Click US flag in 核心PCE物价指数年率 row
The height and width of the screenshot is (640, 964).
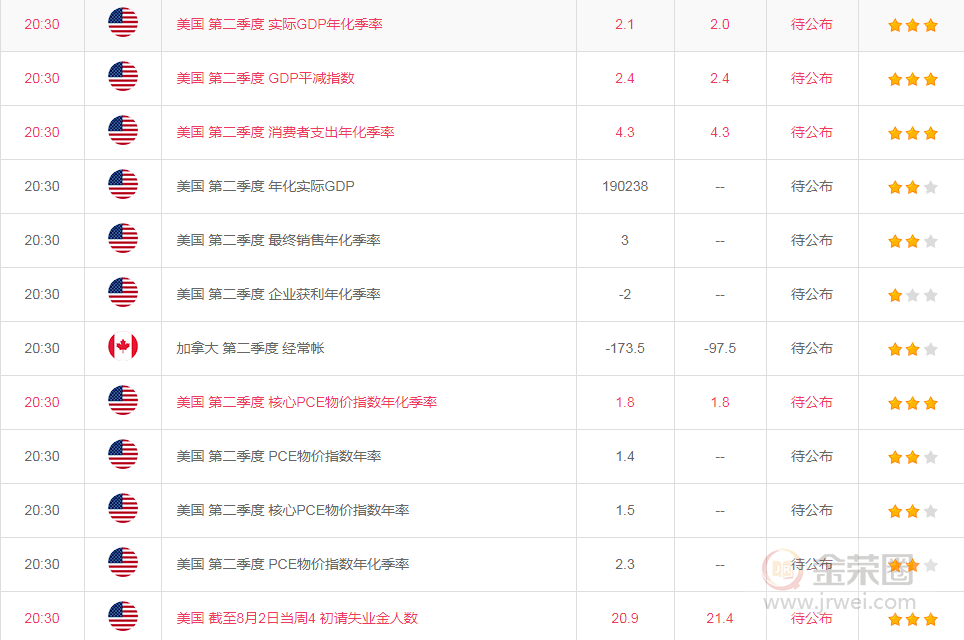pyautogui.click(x=123, y=509)
